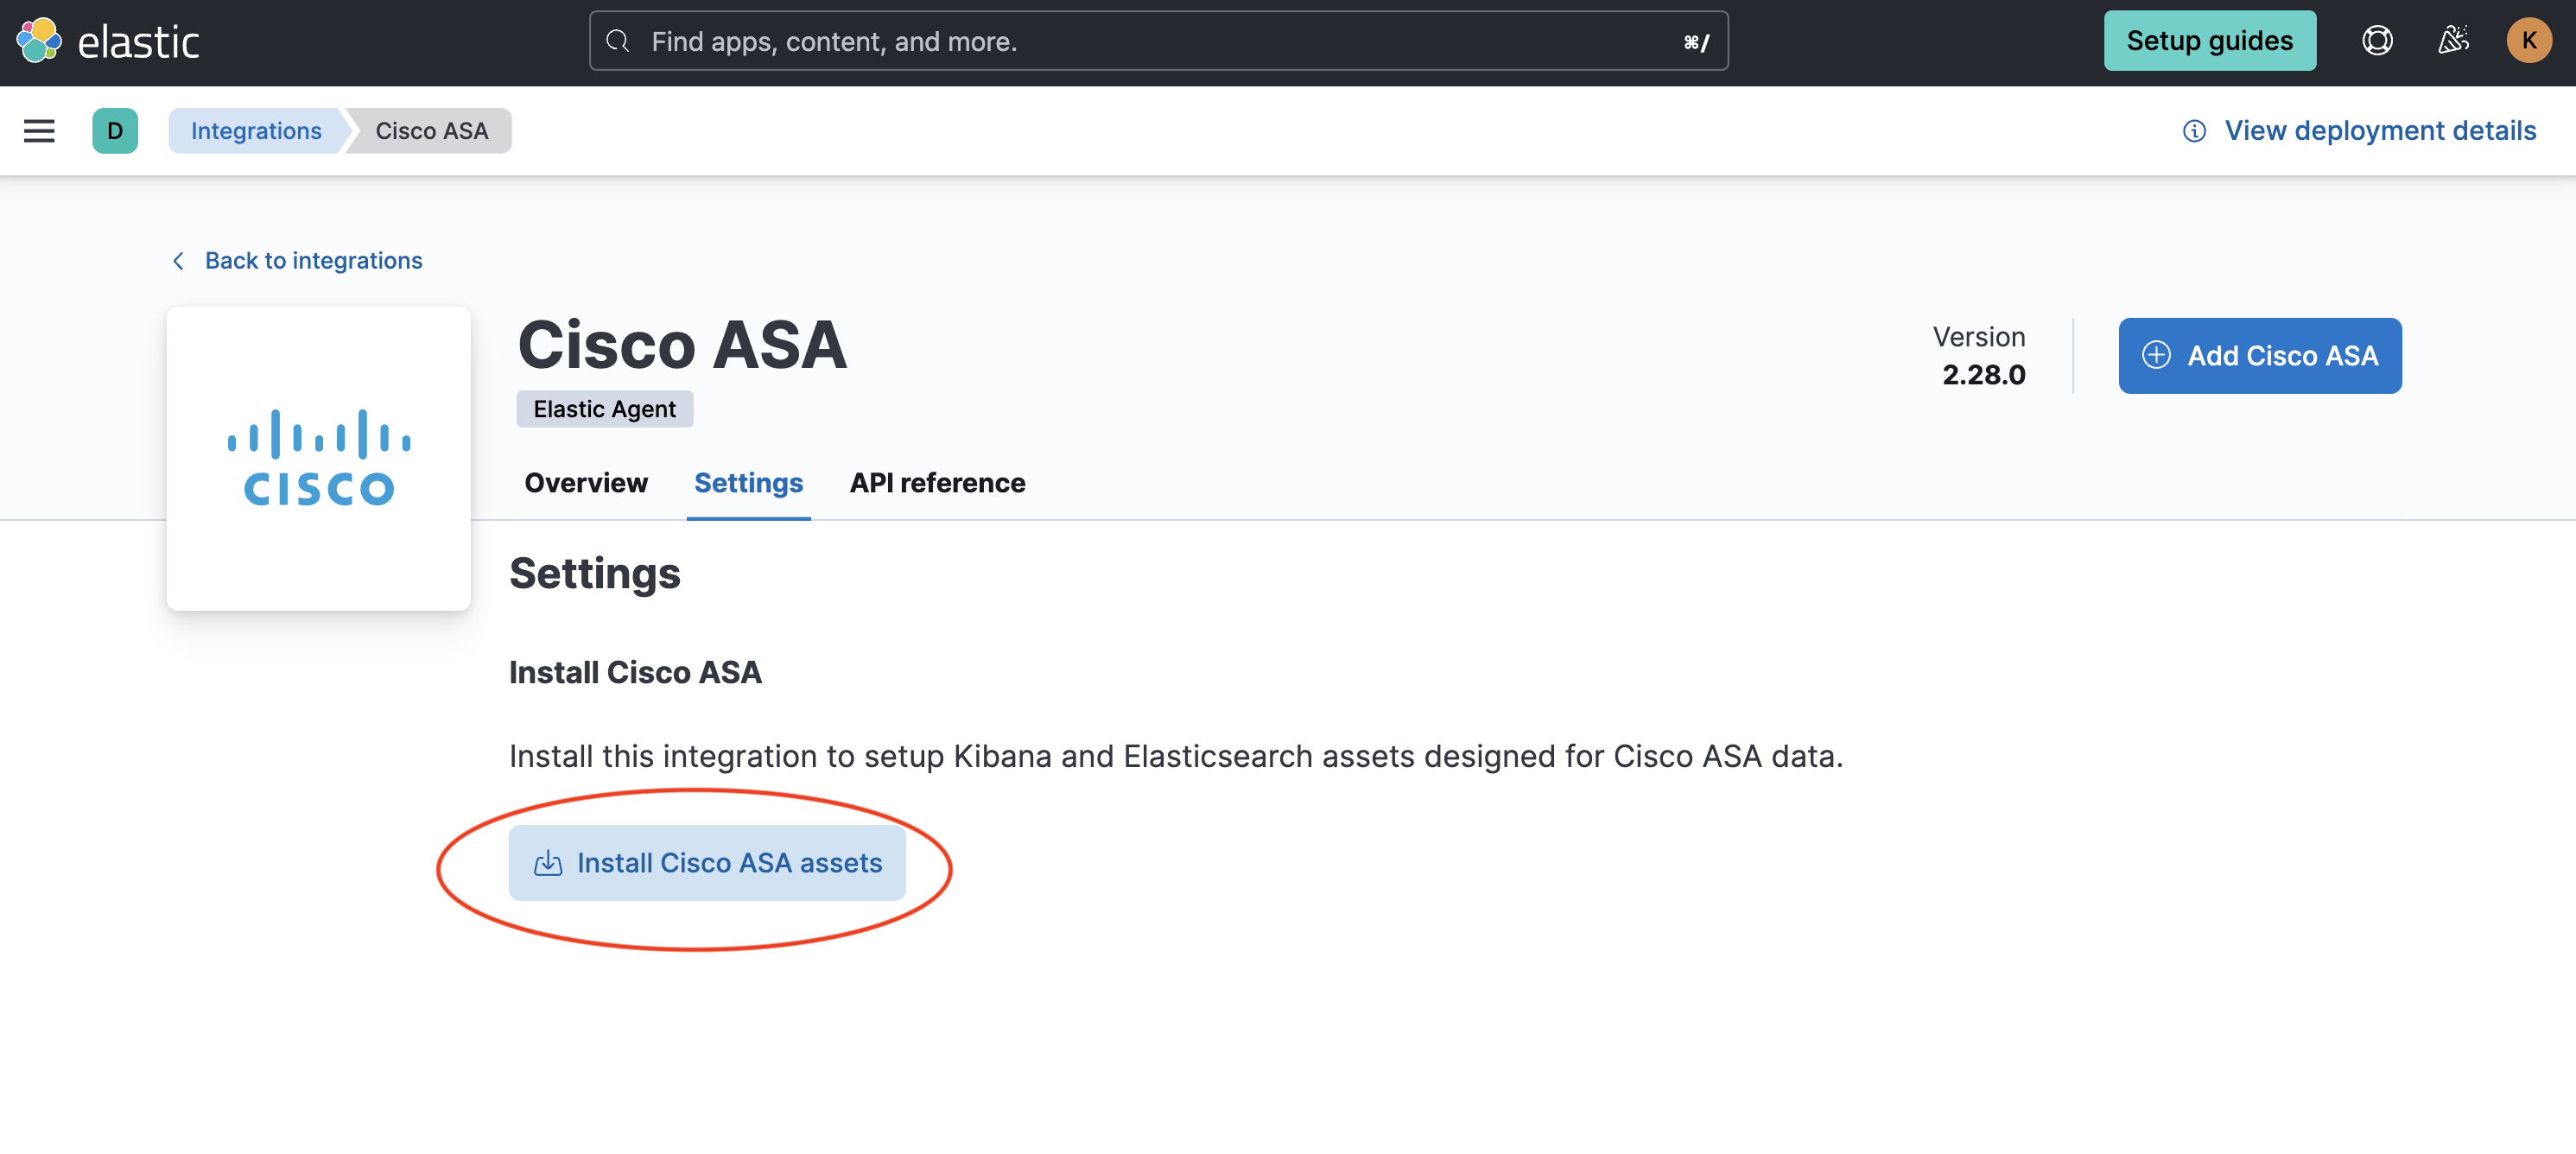The width and height of the screenshot is (2576, 1154).
Task: Click the Integrations breadcrumb
Action: point(255,131)
